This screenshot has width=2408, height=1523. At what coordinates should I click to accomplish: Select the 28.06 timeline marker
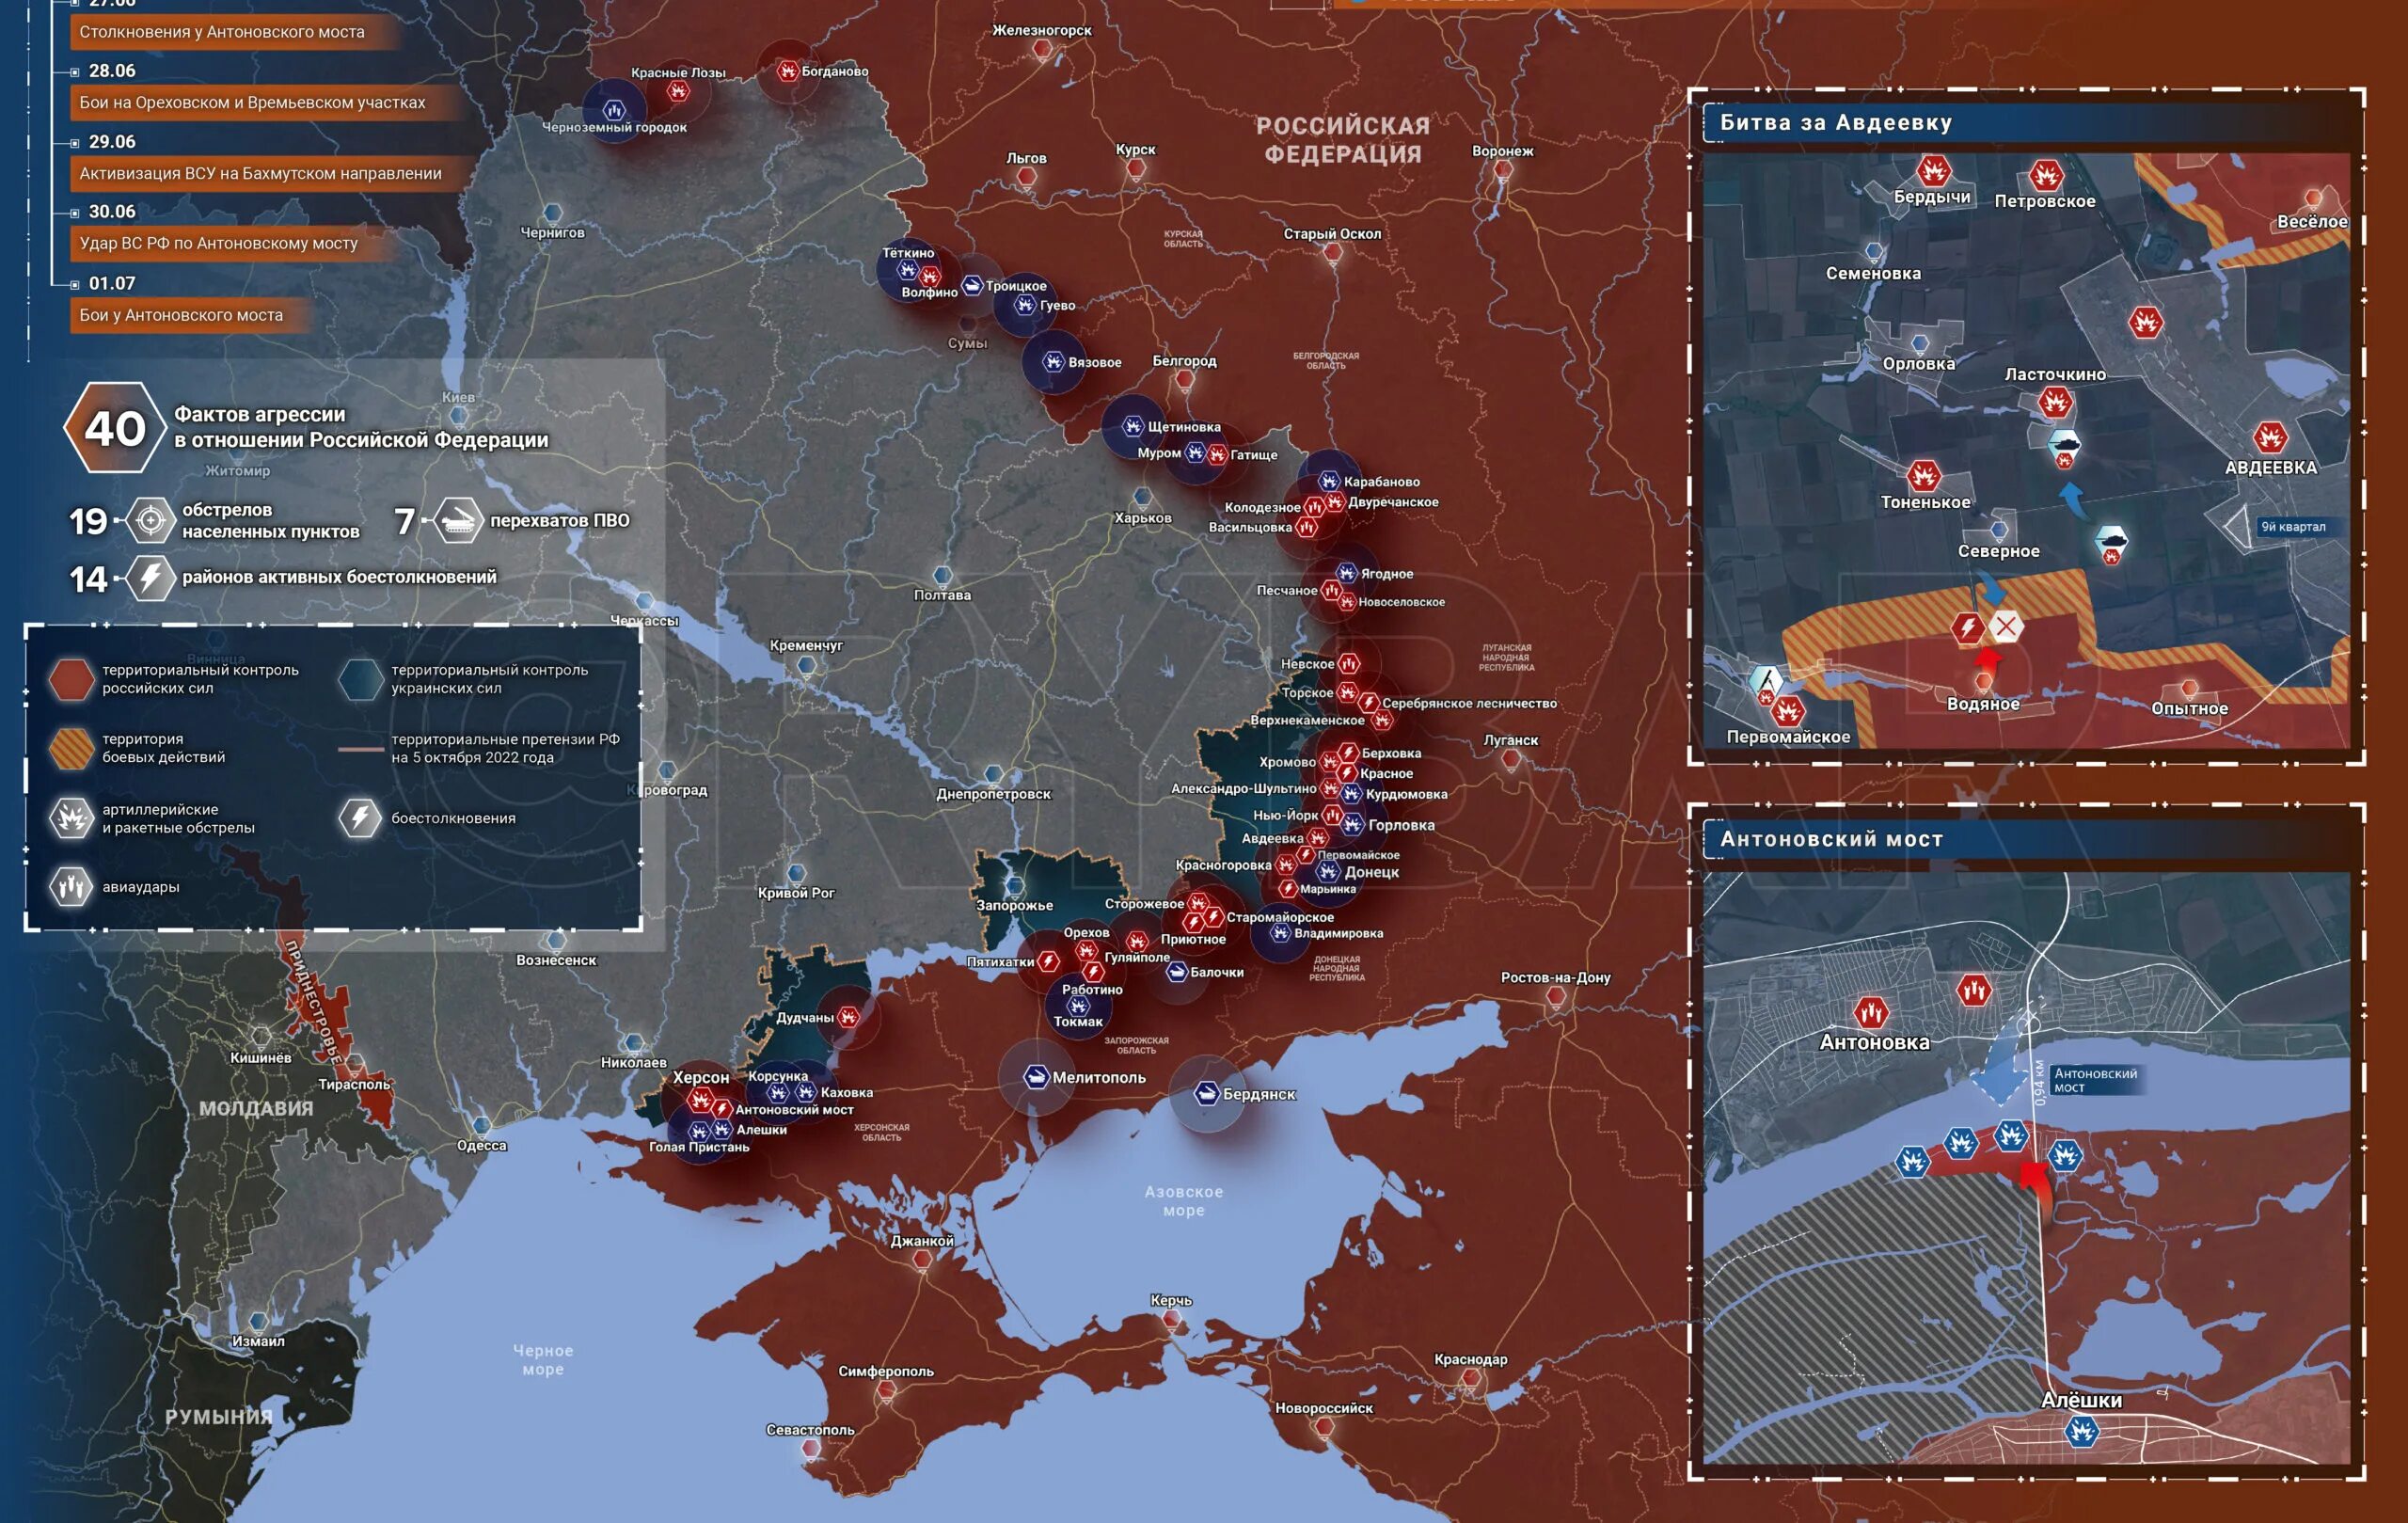click(75, 72)
